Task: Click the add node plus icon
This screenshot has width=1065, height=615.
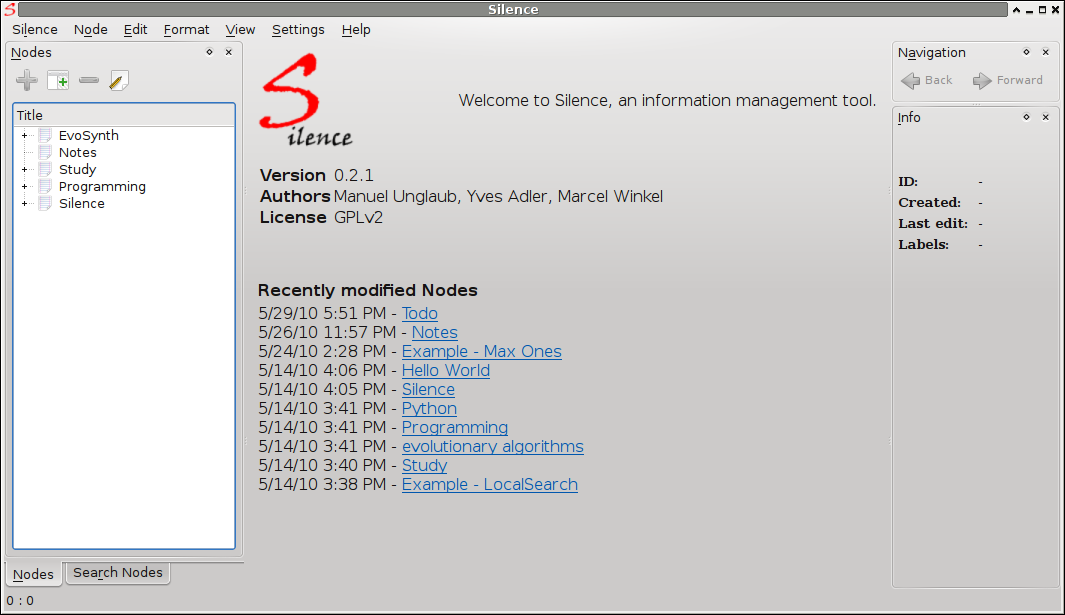Action: coord(27,80)
